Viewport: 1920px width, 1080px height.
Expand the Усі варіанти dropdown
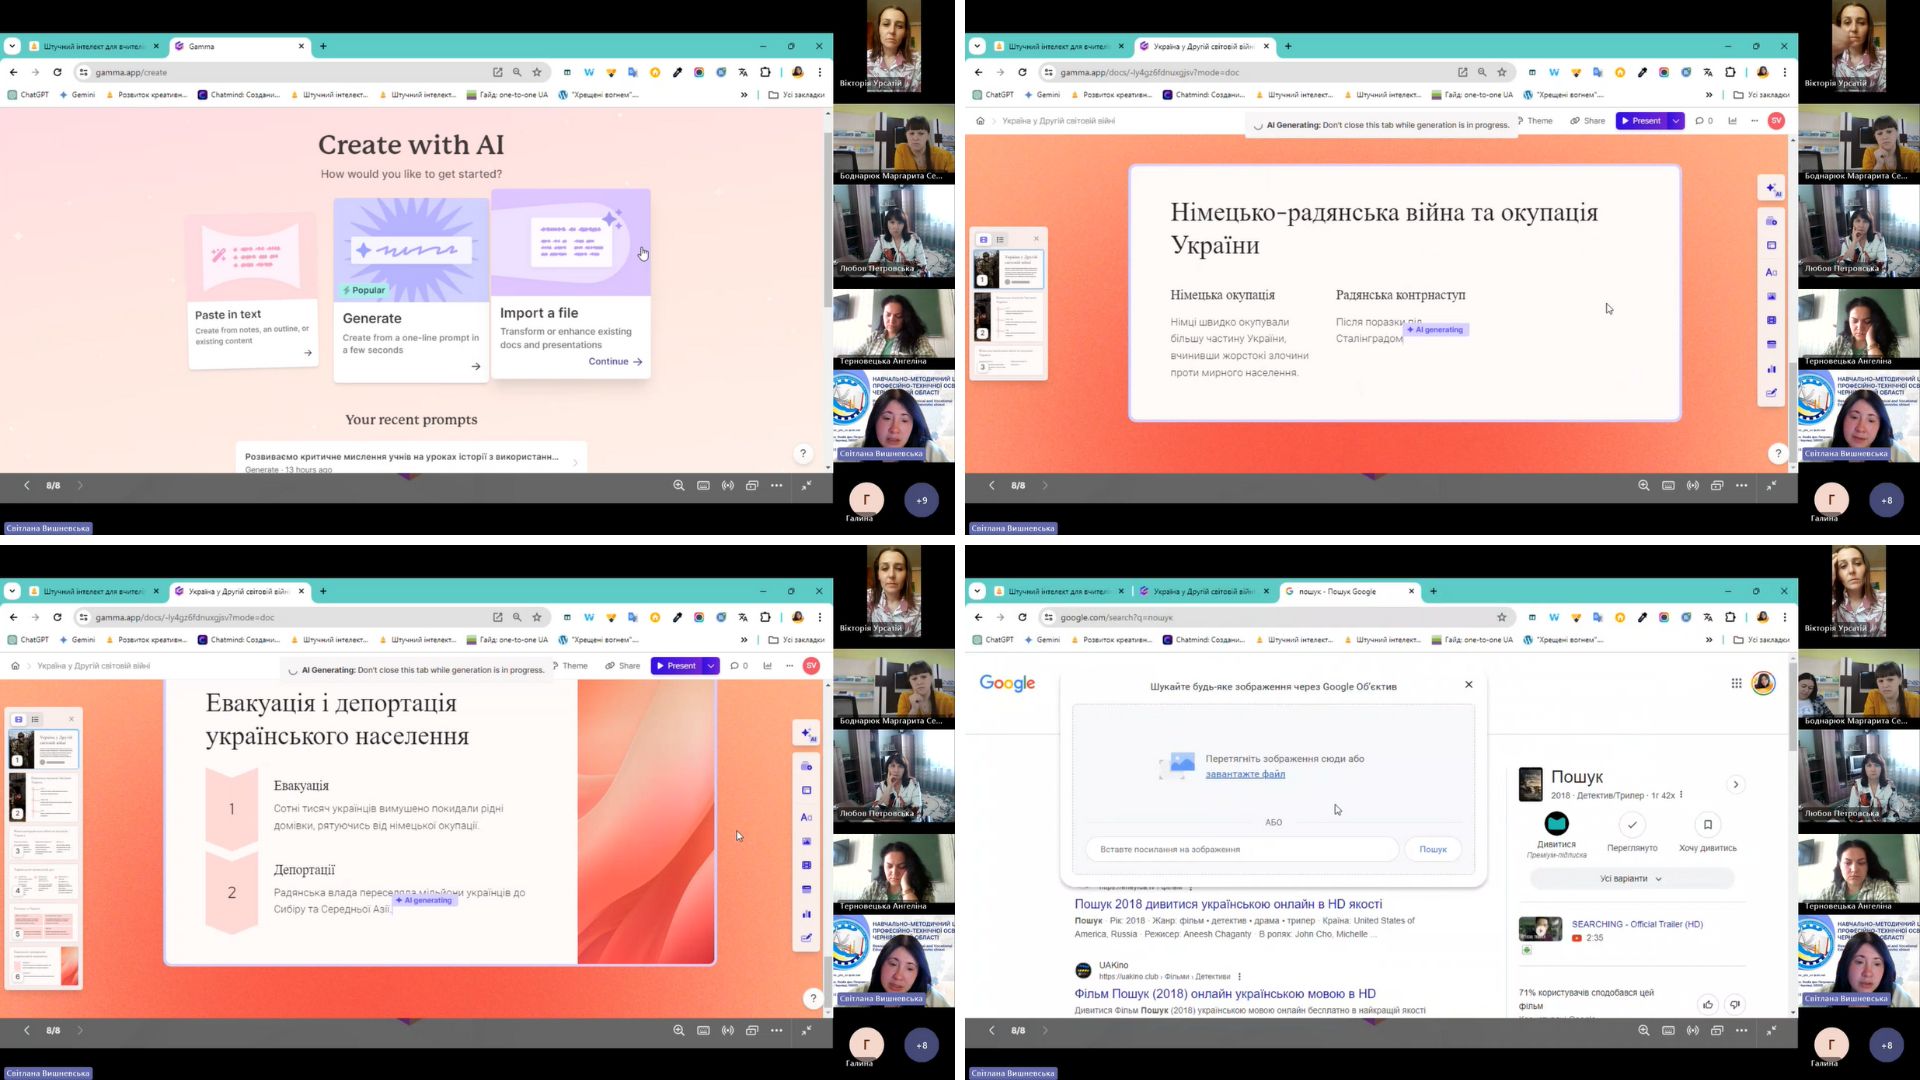(1631, 879)
